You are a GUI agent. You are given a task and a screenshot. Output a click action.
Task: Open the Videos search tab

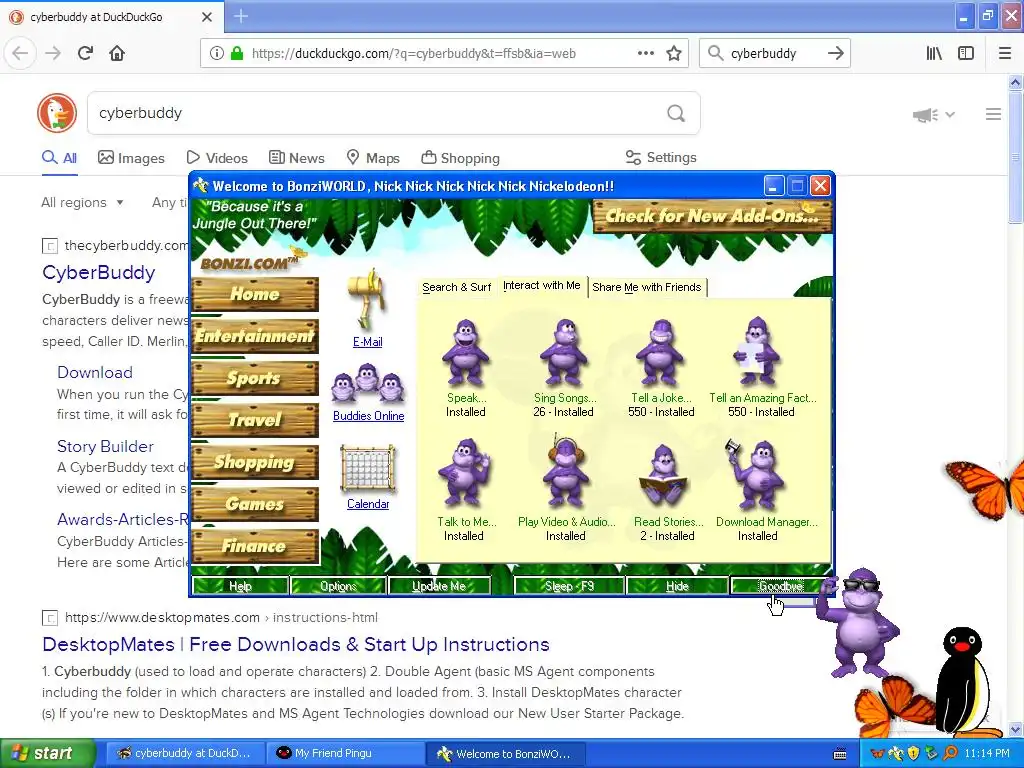[217, 158]
